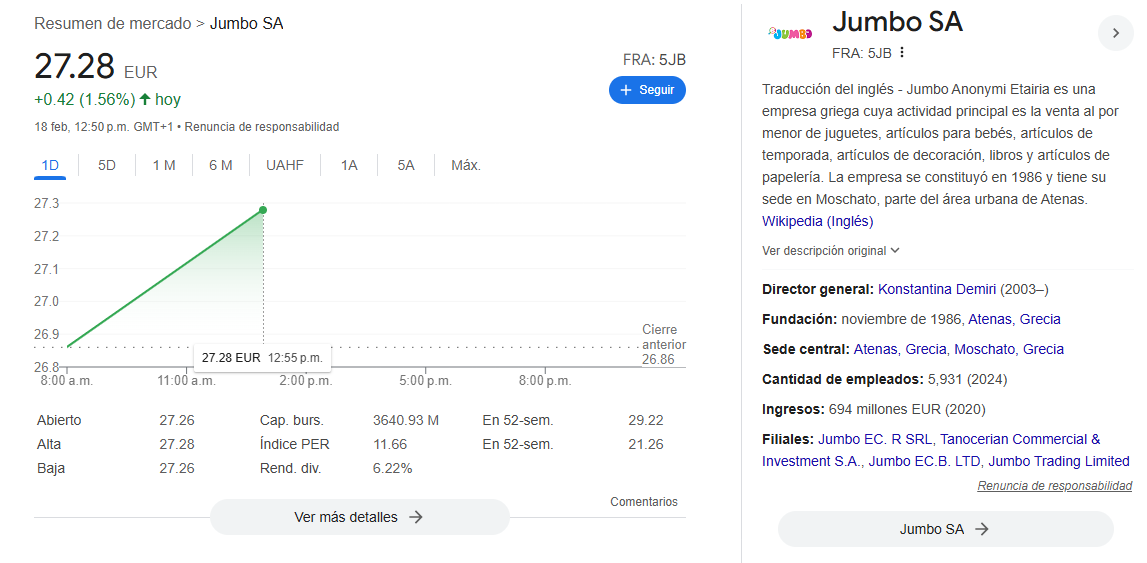Switch to the UAHF chart tab

coord(285,165)
